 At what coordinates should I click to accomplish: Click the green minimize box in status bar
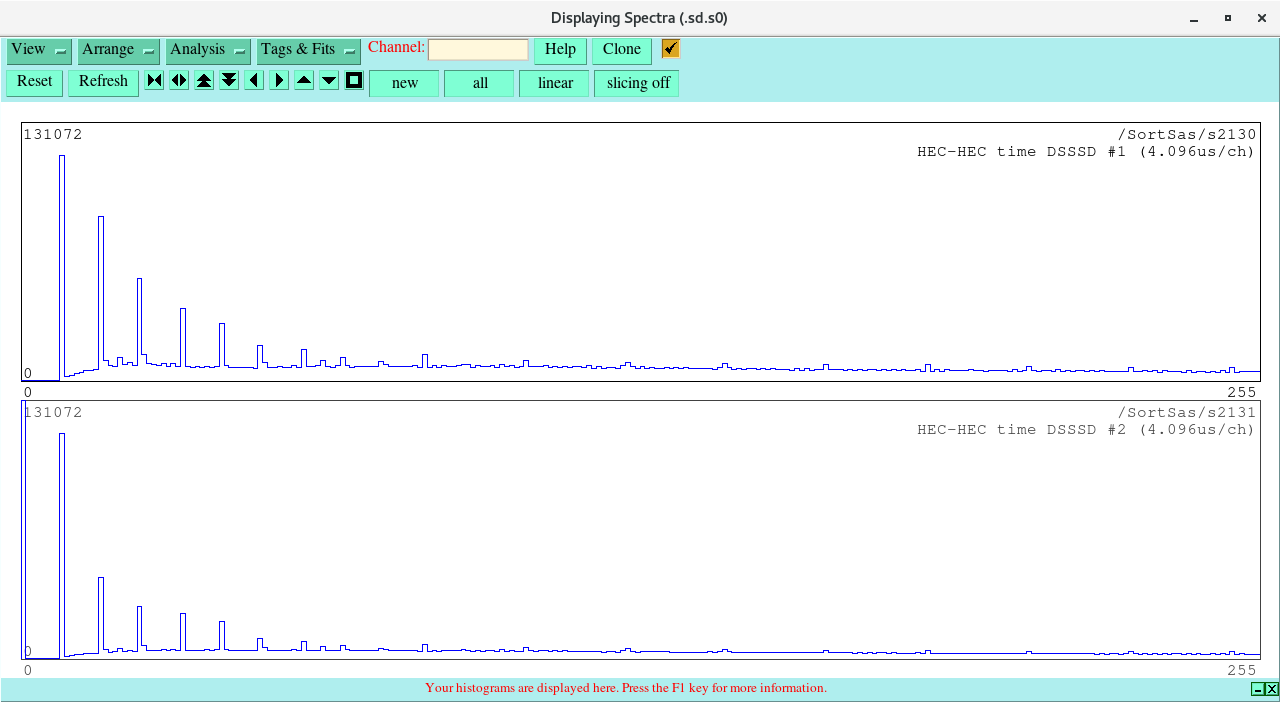[x=1258, y=689]
